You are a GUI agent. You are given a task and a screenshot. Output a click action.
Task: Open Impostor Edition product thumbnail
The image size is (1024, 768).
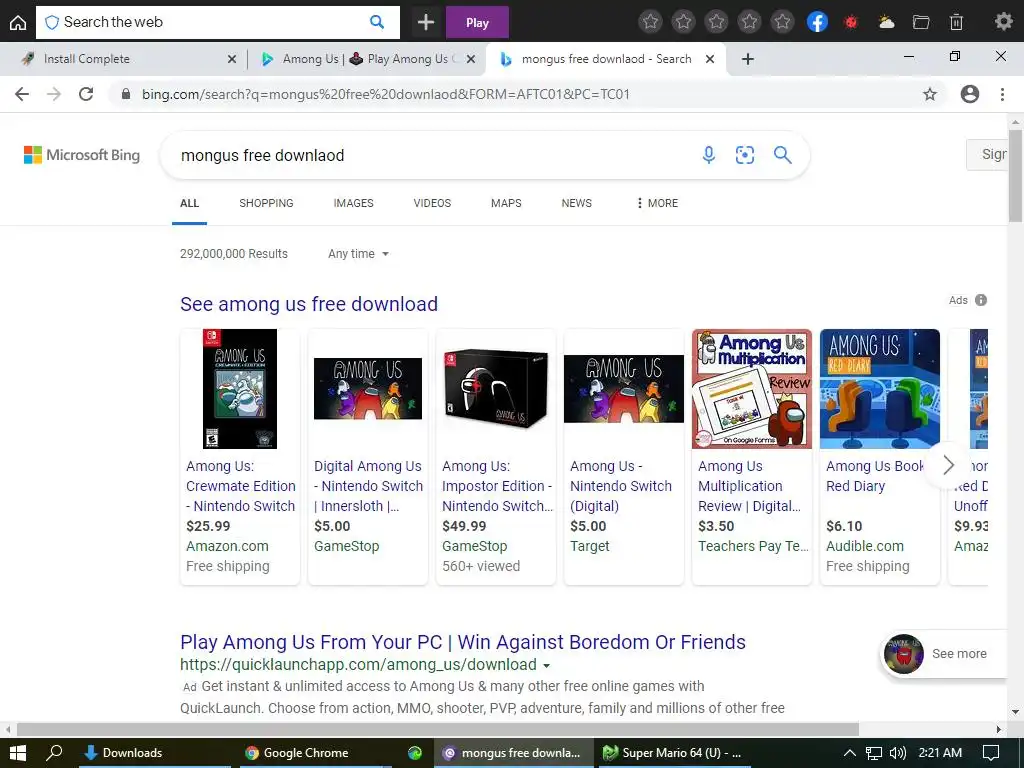pos(496,389)
